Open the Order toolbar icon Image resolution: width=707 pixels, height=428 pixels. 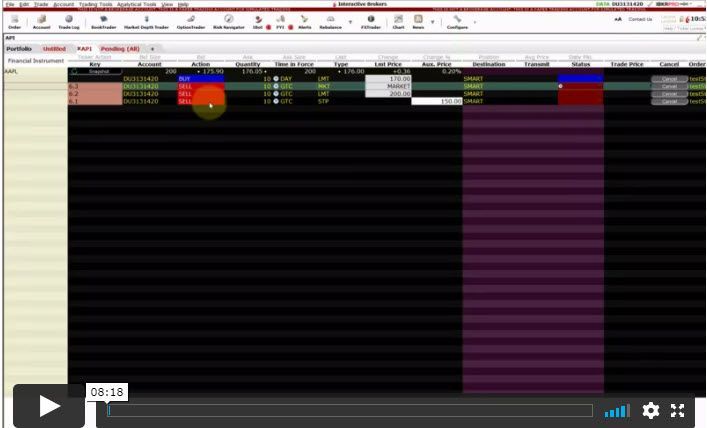14,21
